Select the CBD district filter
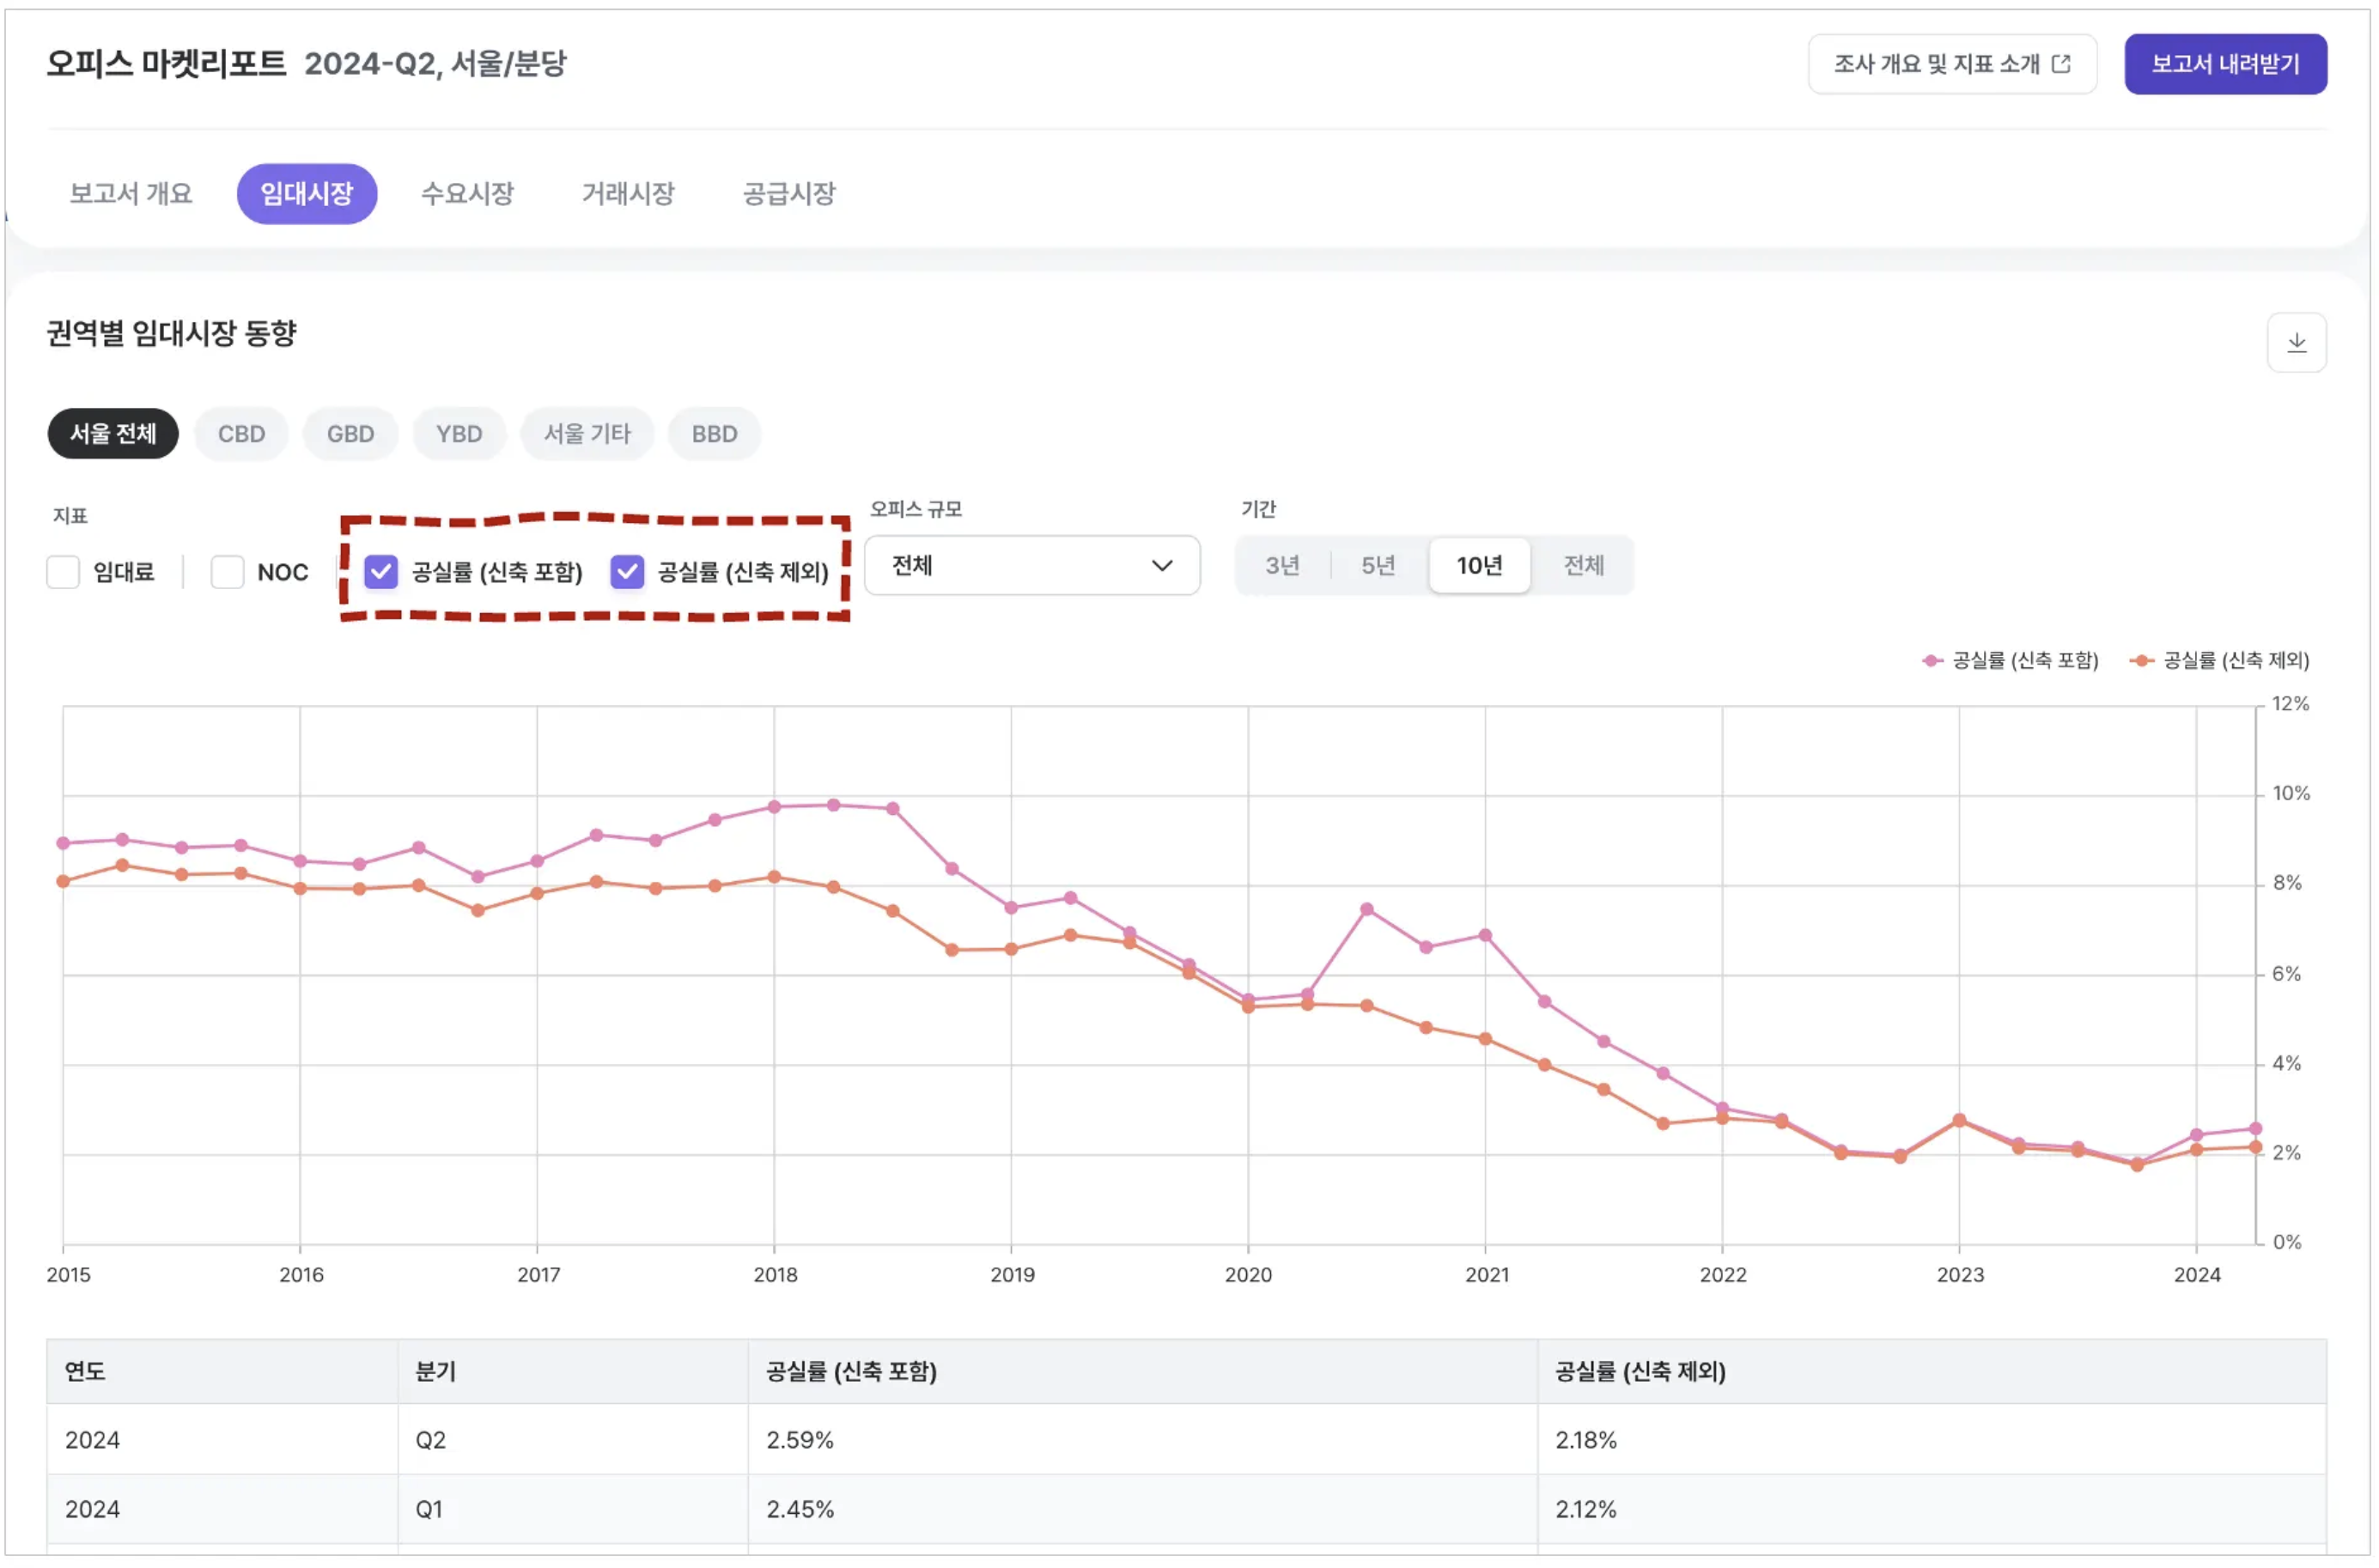2379x1568 pixels. point(241,434)
